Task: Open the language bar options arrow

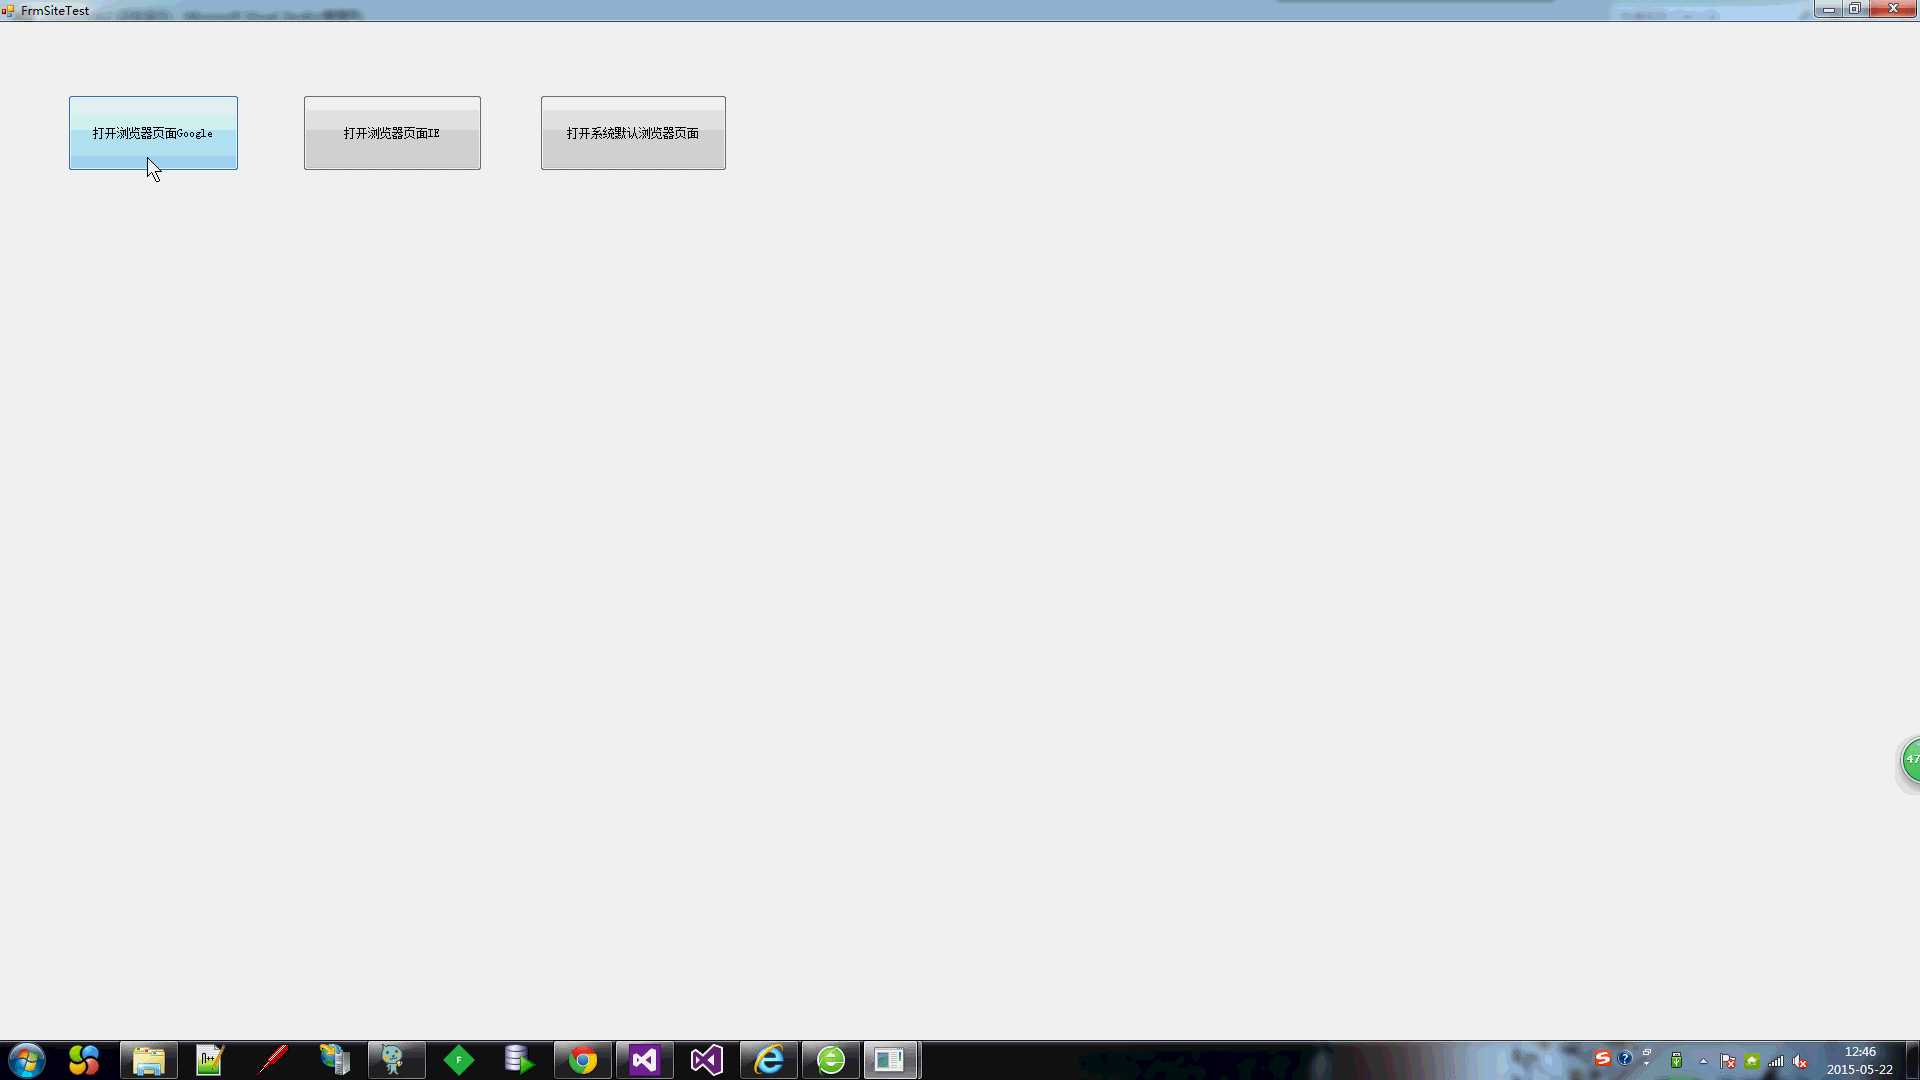Action: [1646, 1064]
